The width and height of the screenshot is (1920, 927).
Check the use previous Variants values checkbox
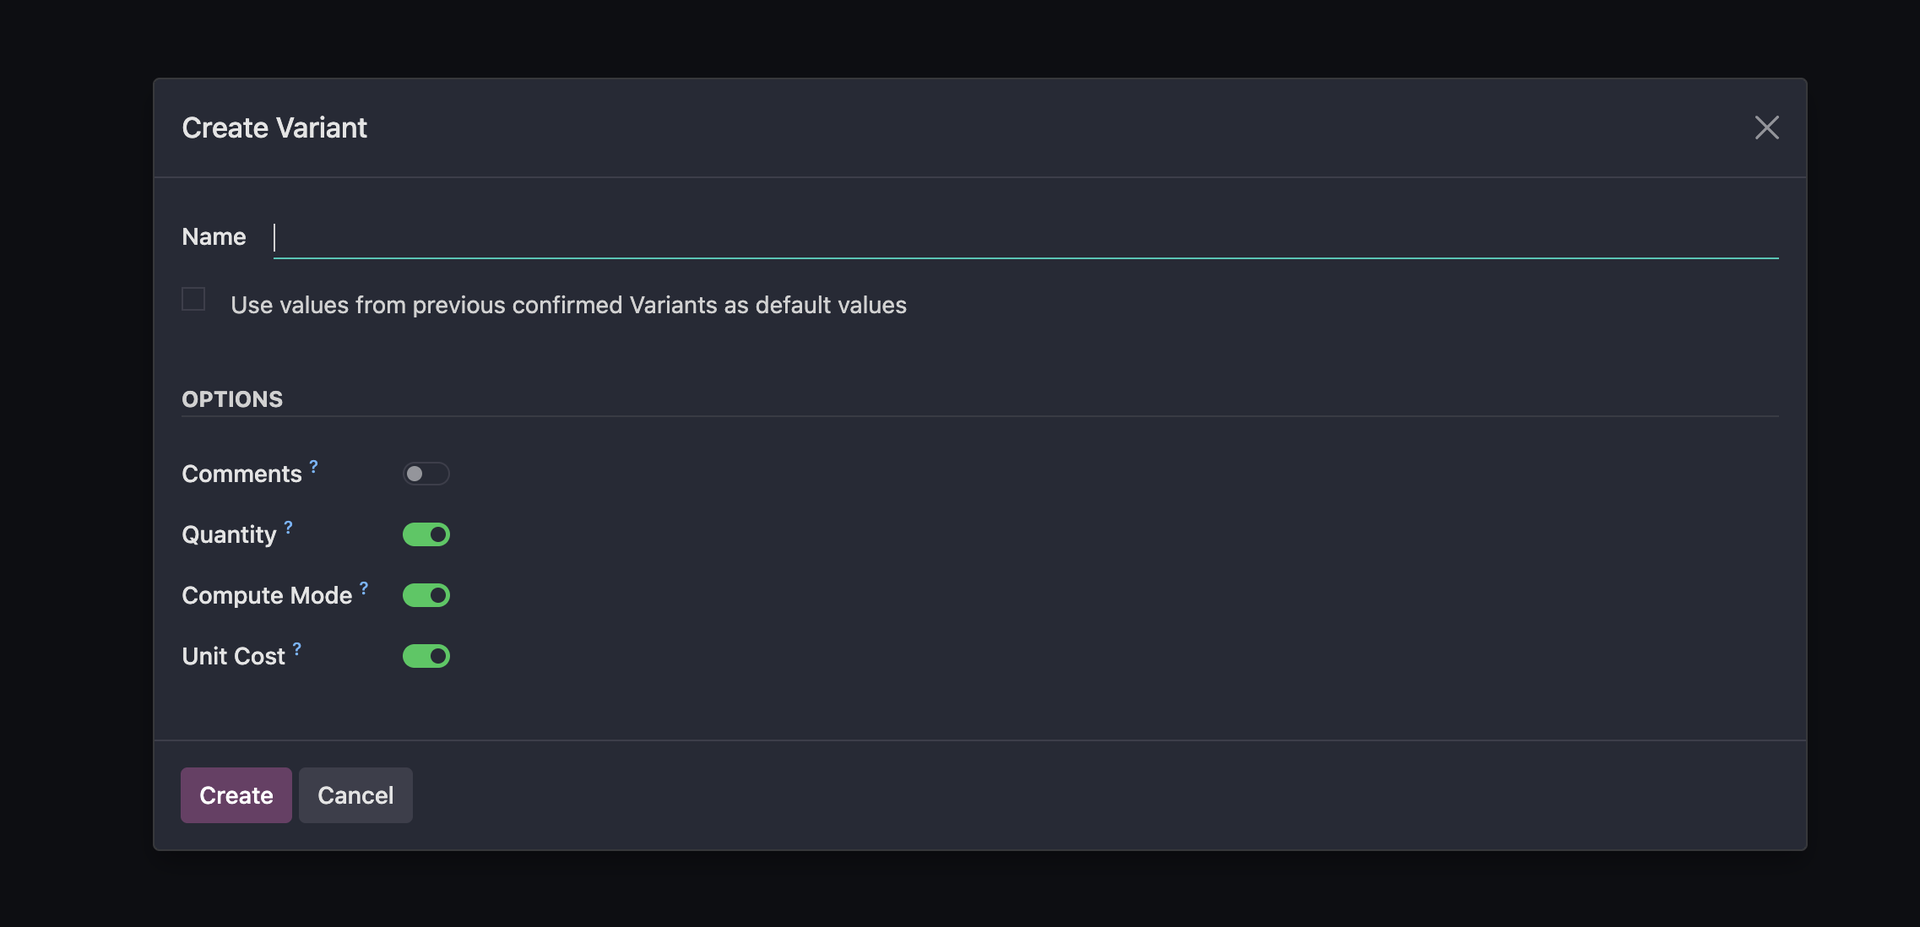click(194, 299)
